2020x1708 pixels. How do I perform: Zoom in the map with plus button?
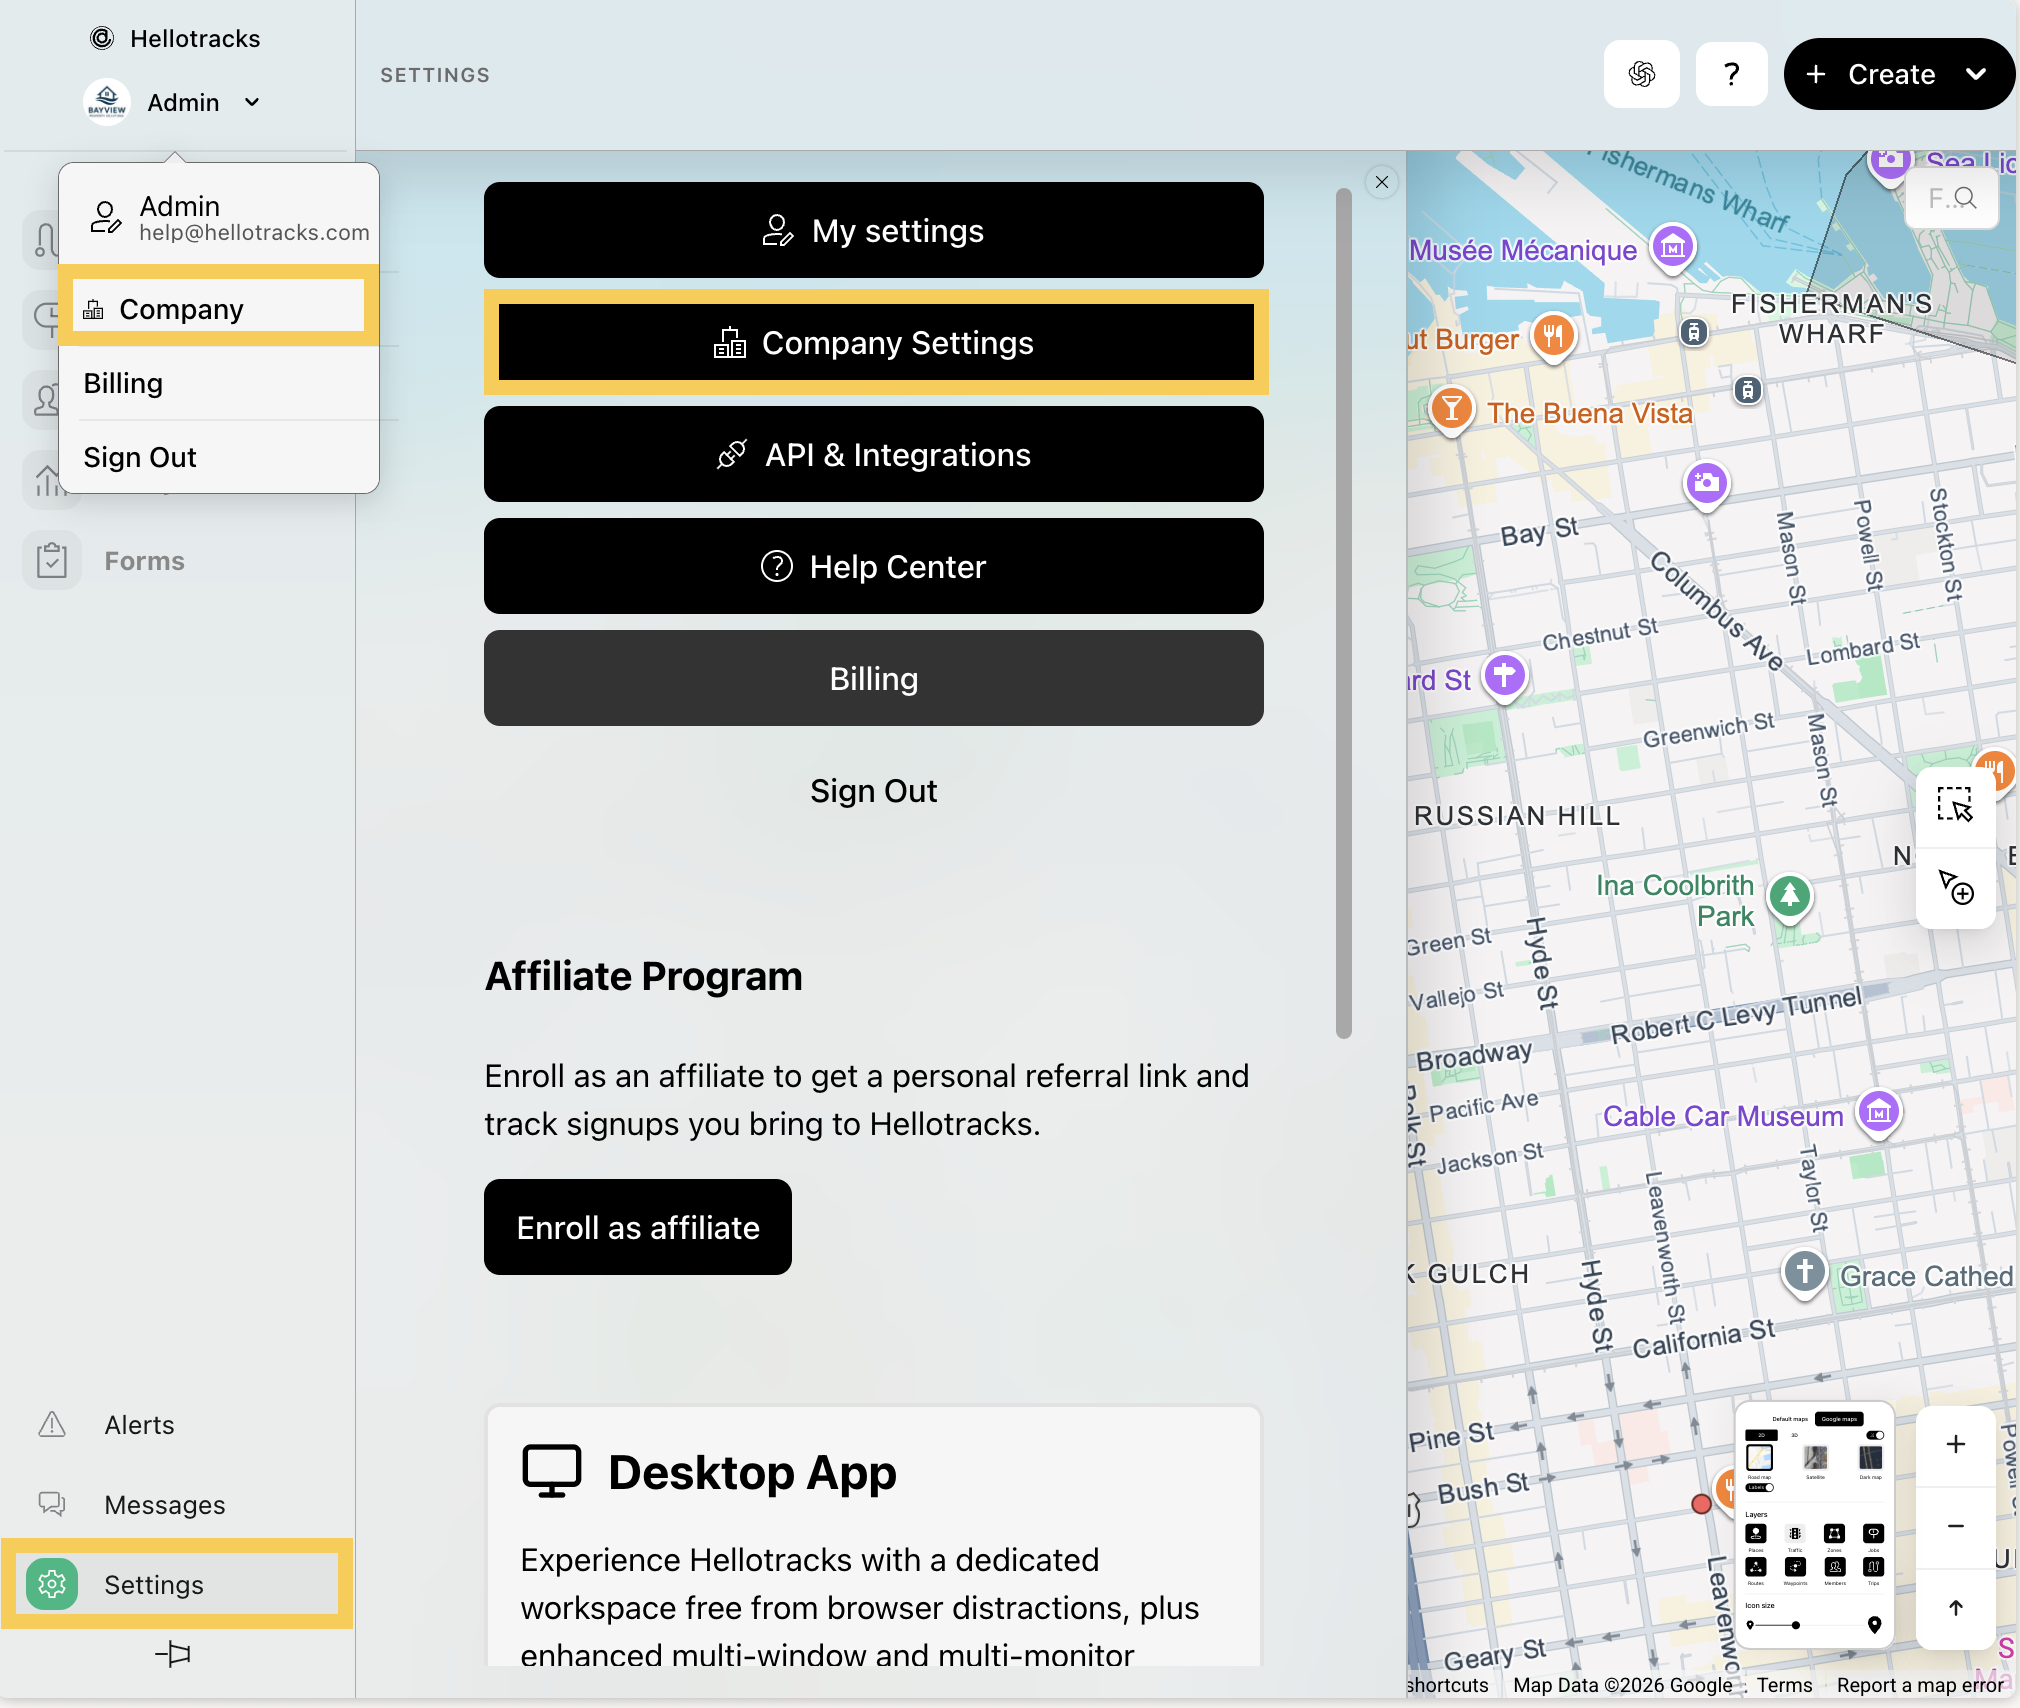coord(1956,1444)
